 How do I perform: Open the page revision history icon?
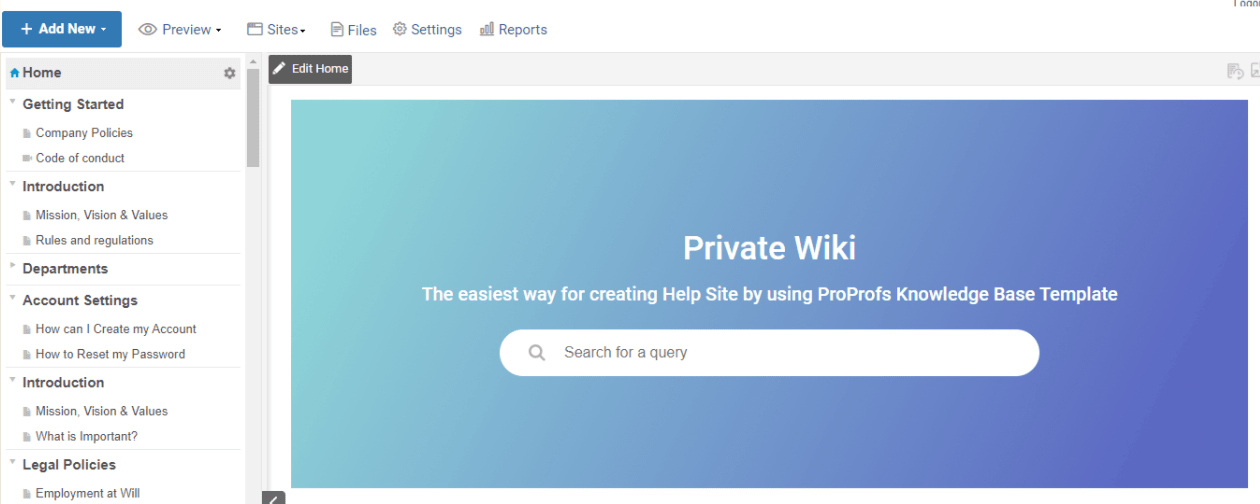(x=1235, y=71)
